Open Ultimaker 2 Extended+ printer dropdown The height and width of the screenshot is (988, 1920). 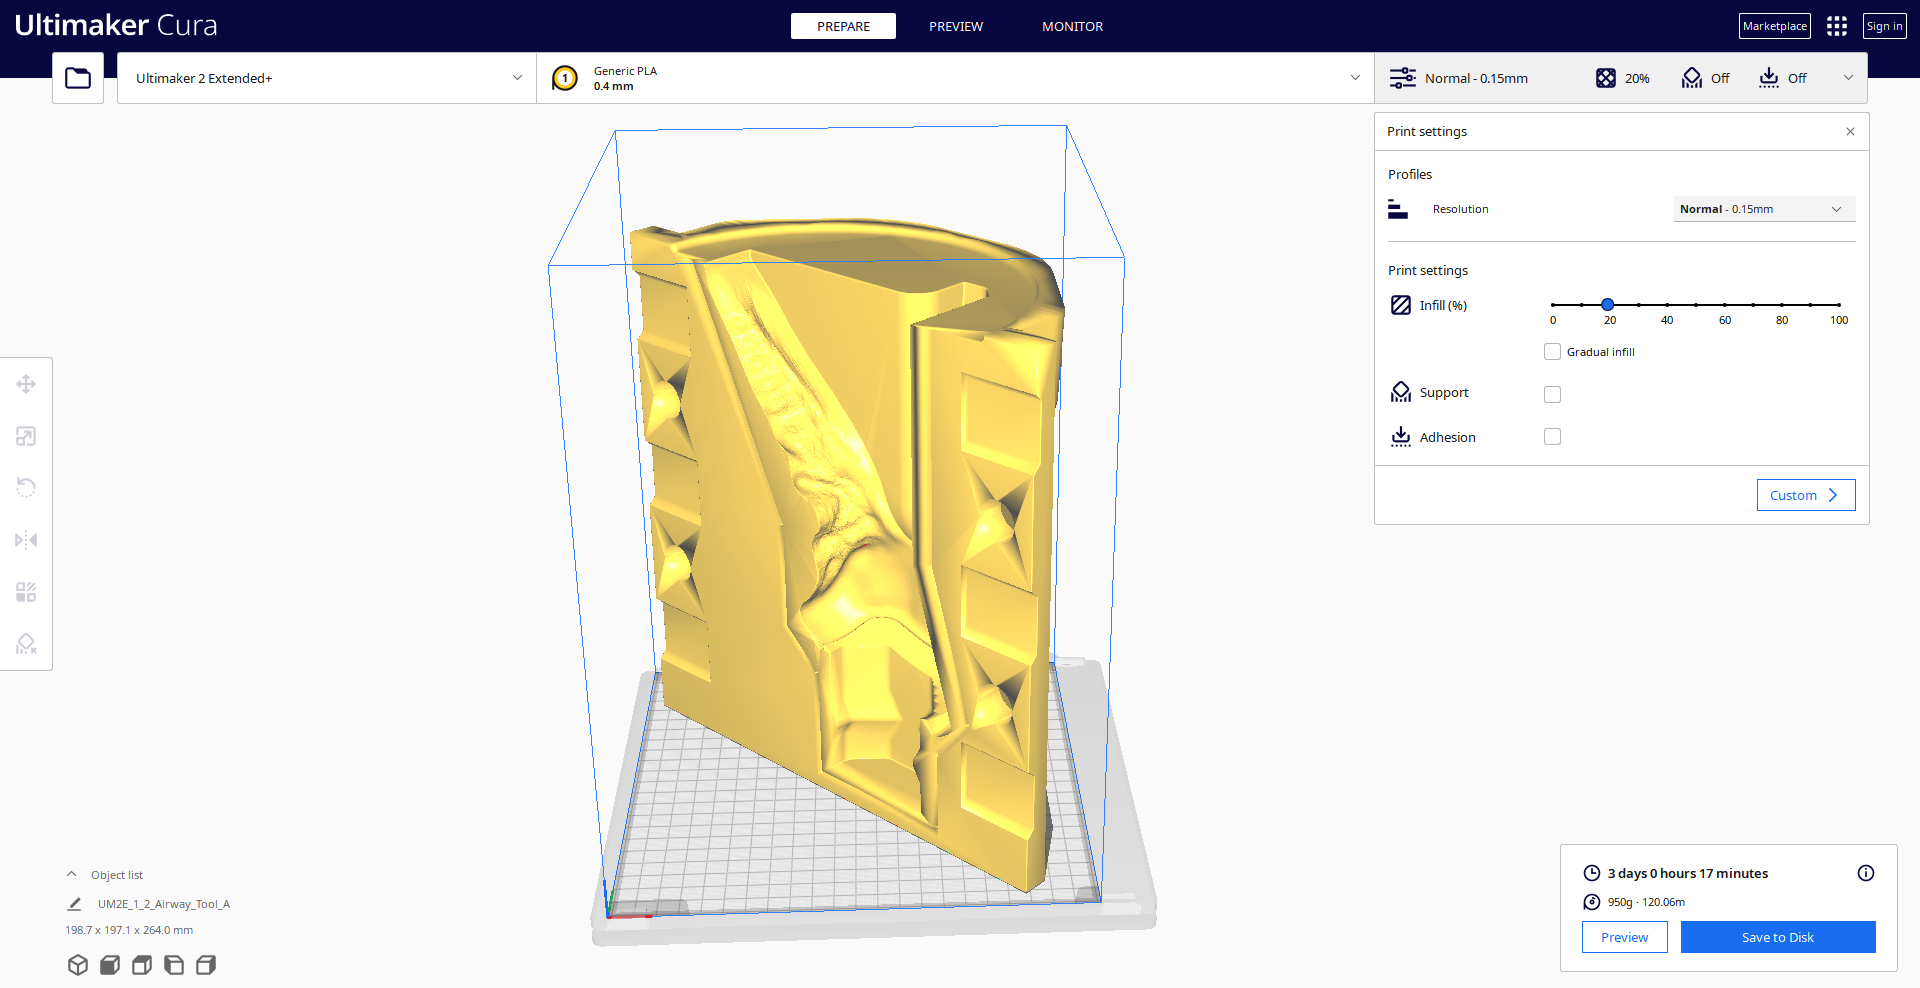click(327, 78)
